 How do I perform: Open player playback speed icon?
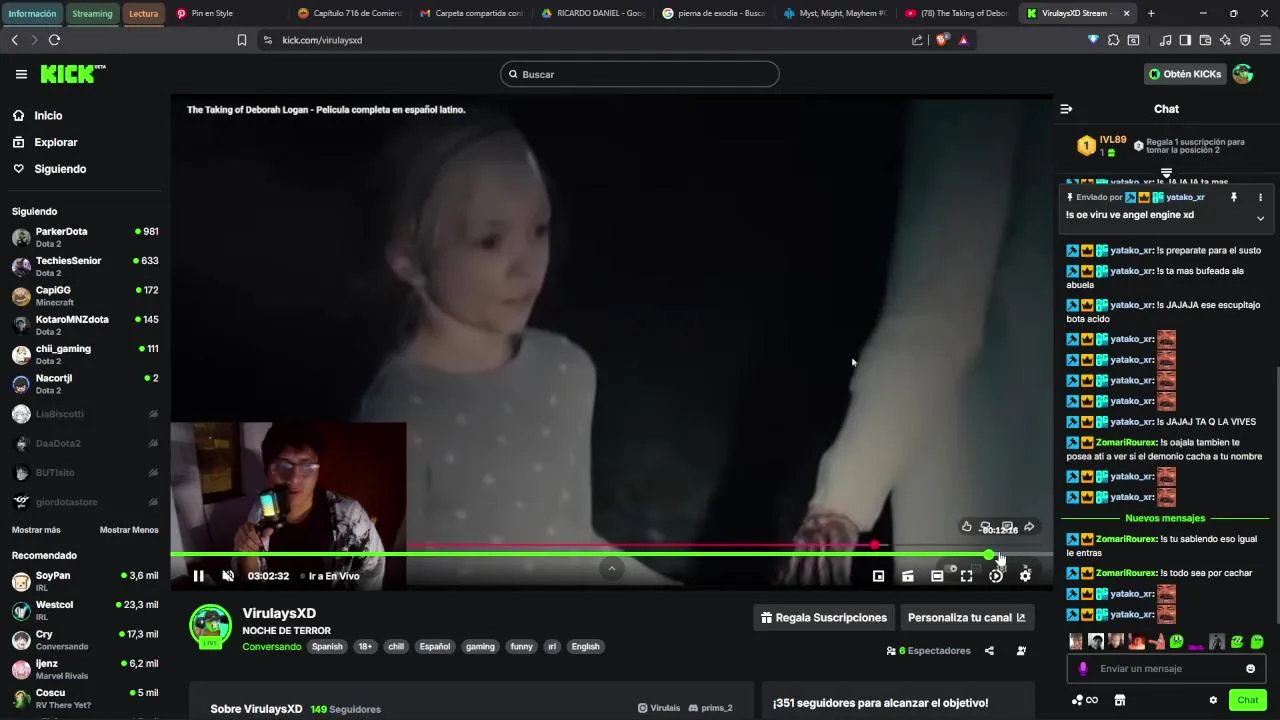(996, 576)
